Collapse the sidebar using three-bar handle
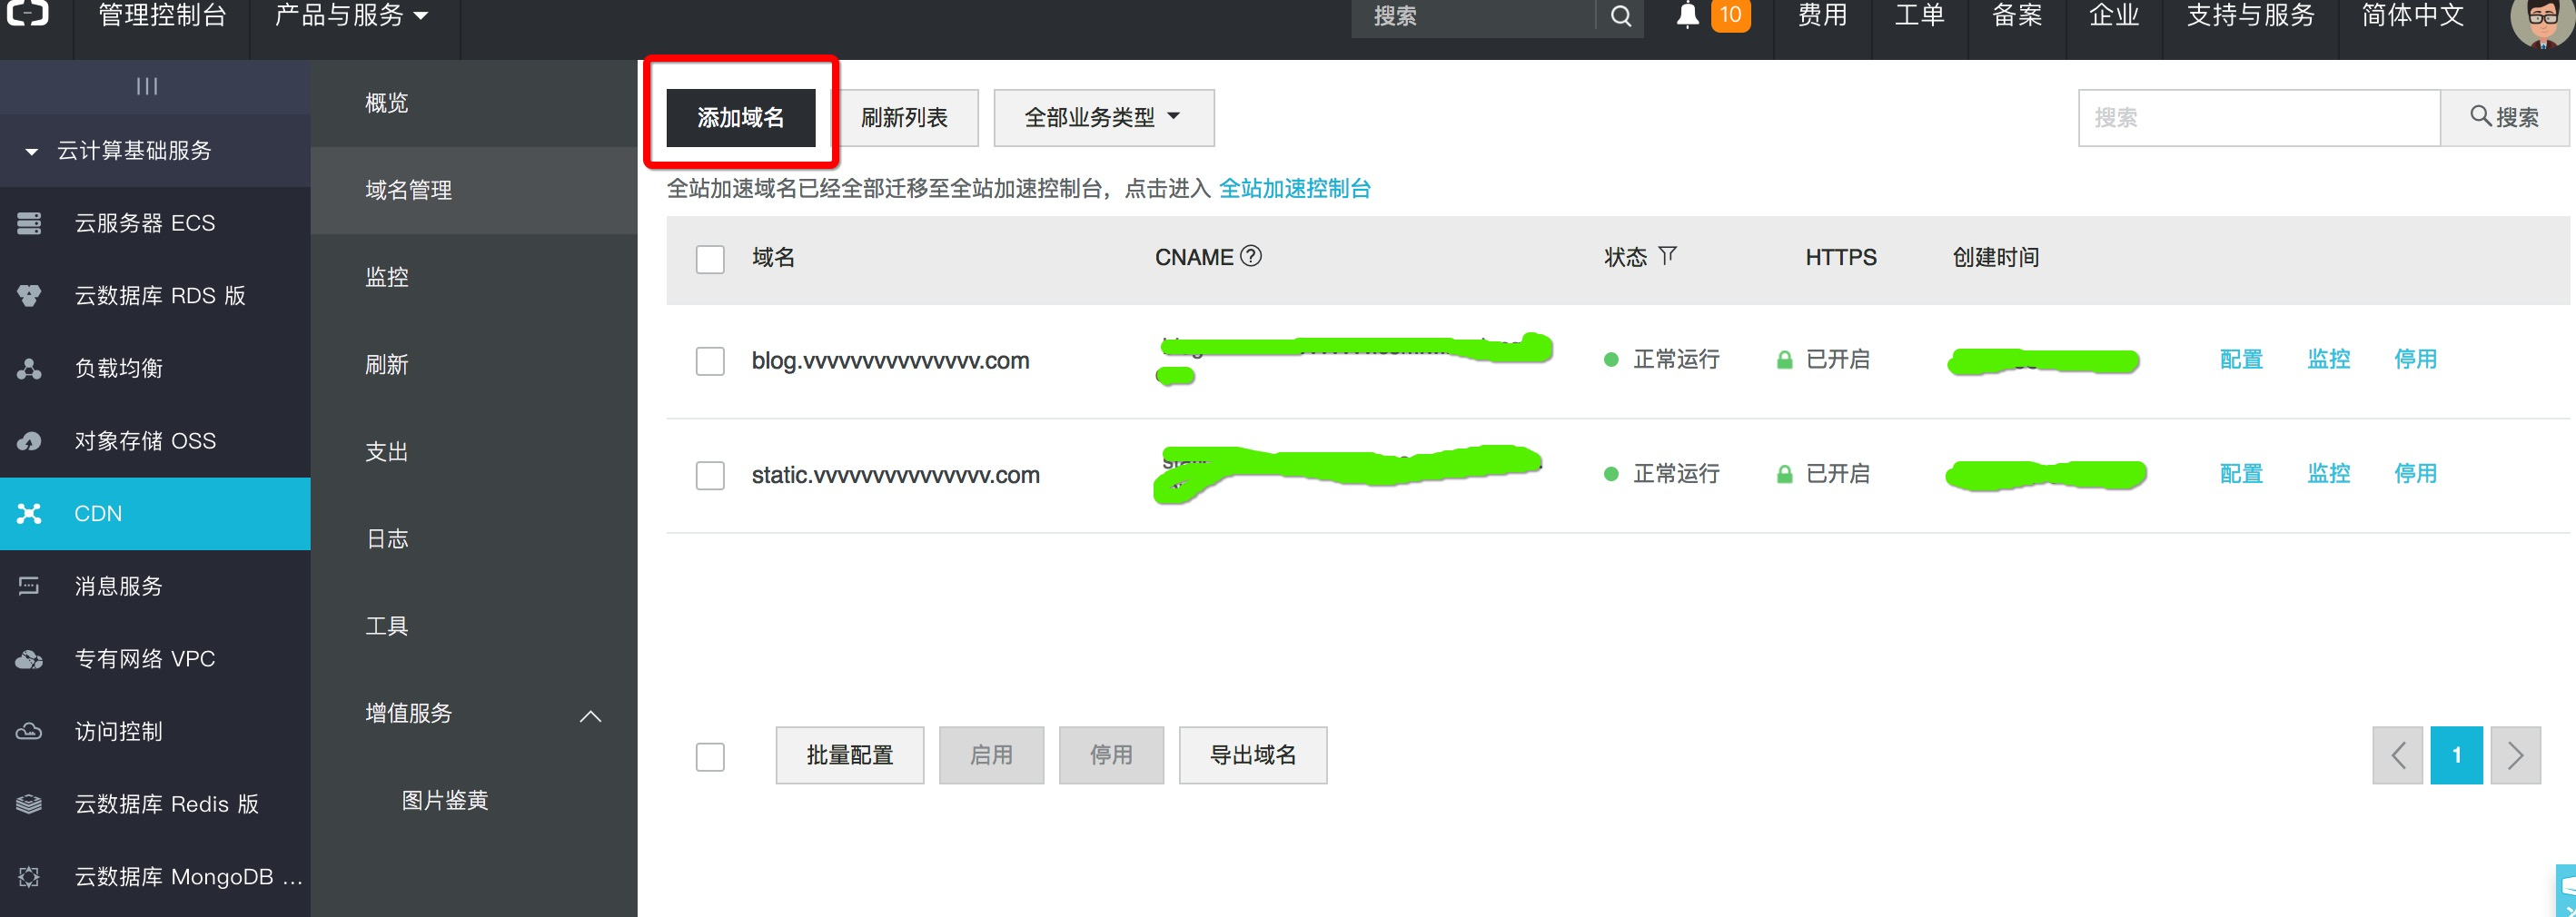Viewport: 2576px width, 917px height. (x=147, y=86)
